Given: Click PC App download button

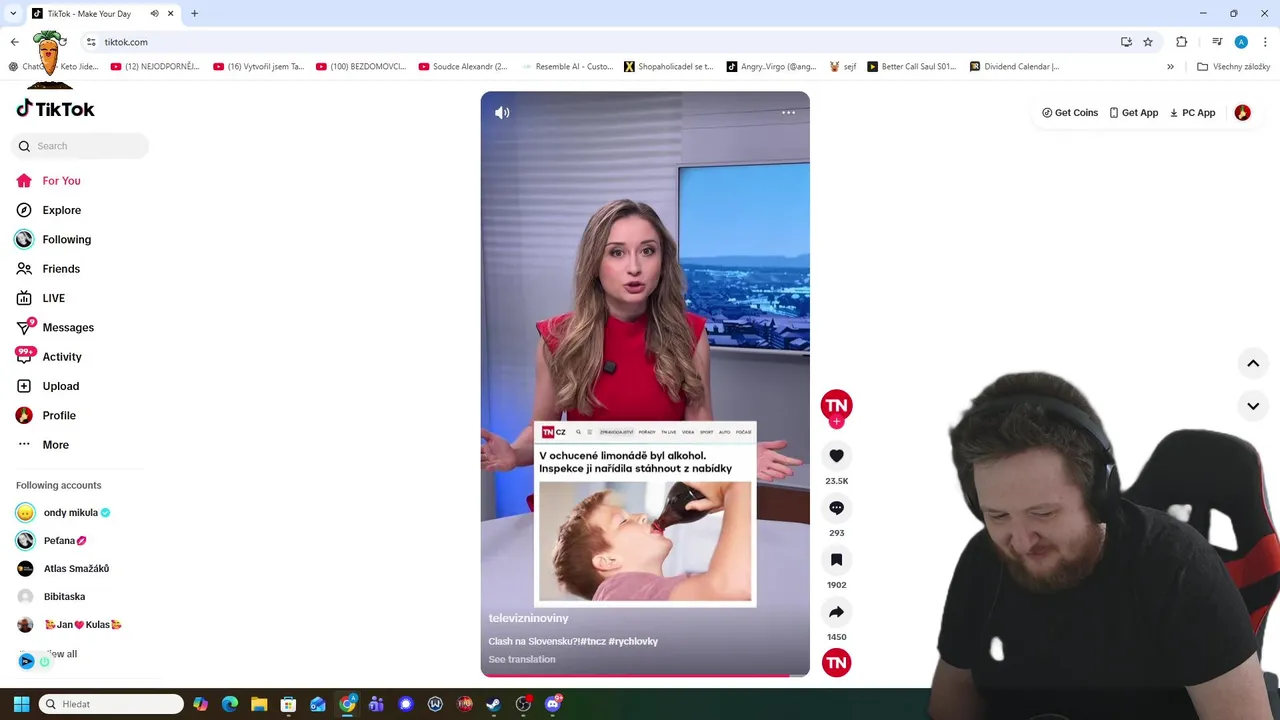Looking at the screenshot, I should coord(1192,113).
